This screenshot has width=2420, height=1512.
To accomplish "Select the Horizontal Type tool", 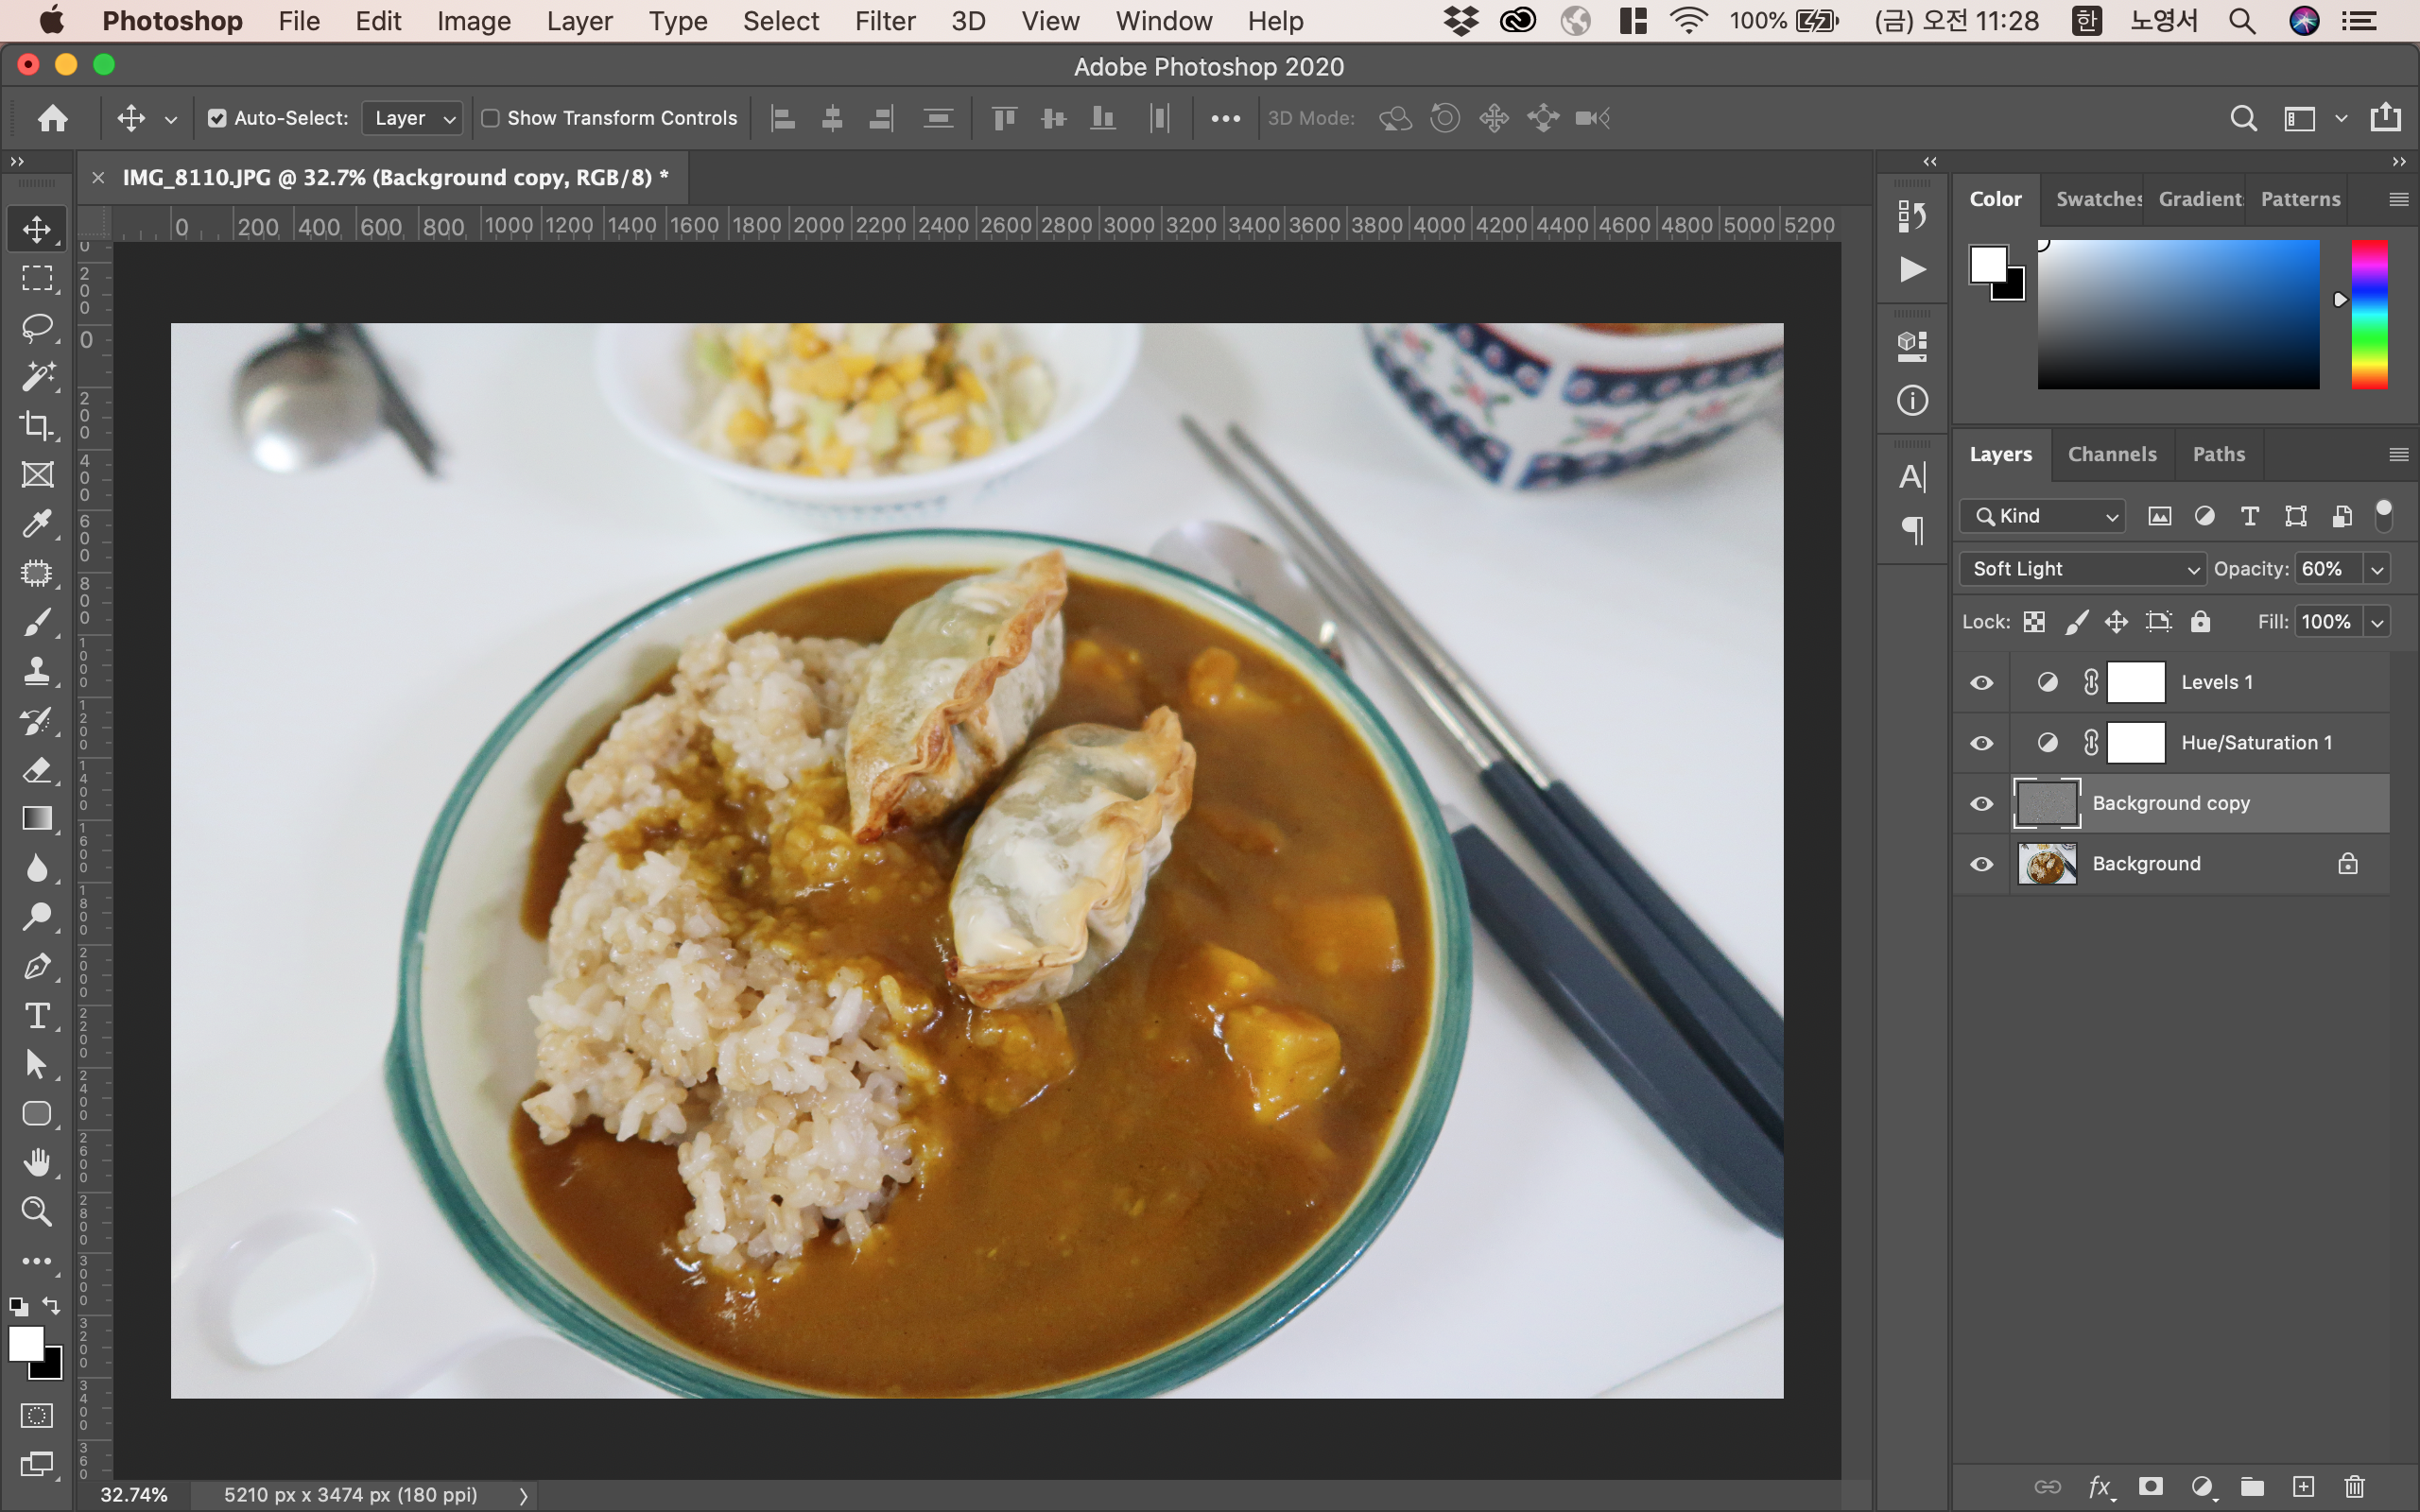I will click(x=37, y=1016).
